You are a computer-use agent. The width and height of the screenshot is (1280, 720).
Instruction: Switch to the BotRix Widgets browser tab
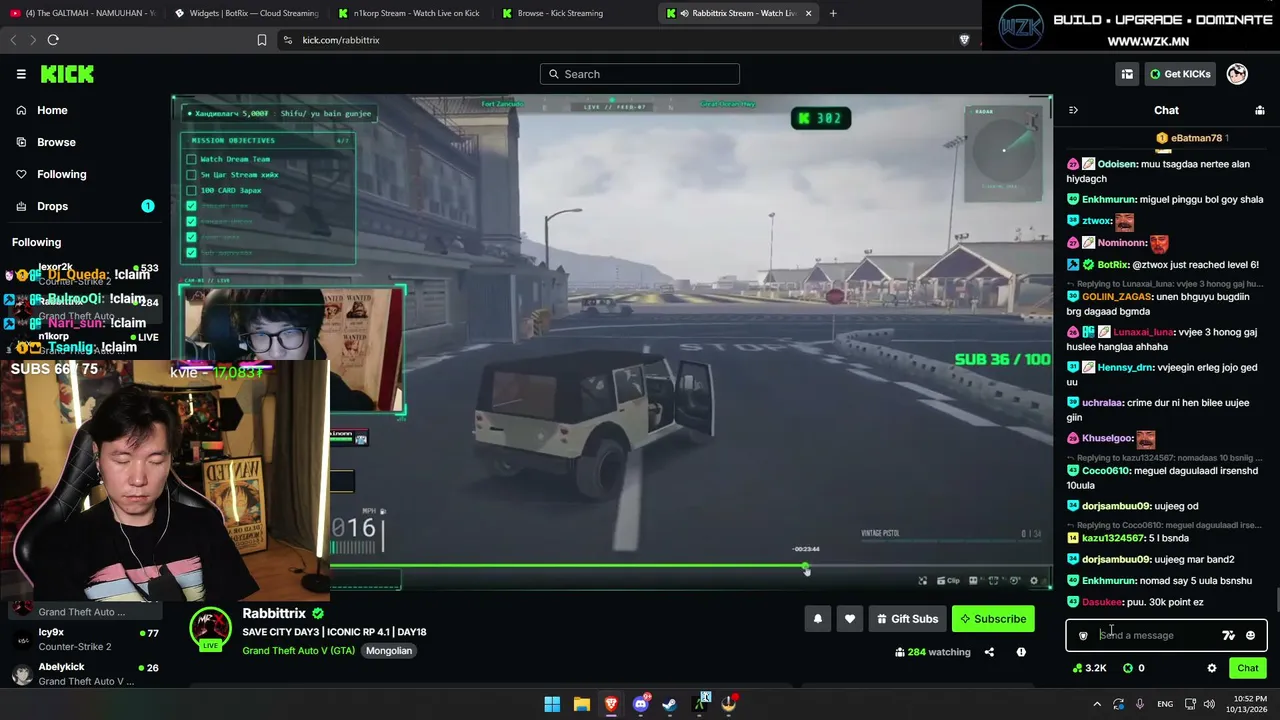245,13
